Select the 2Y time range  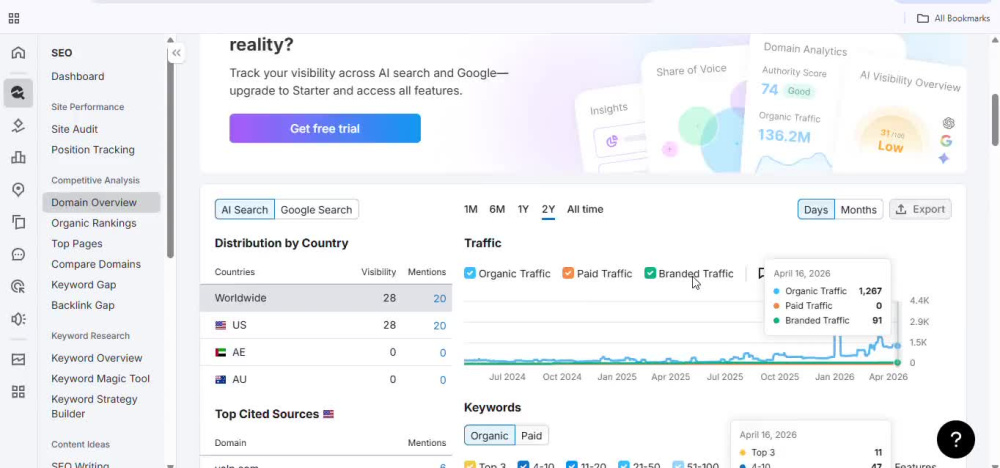pos(548,209)
